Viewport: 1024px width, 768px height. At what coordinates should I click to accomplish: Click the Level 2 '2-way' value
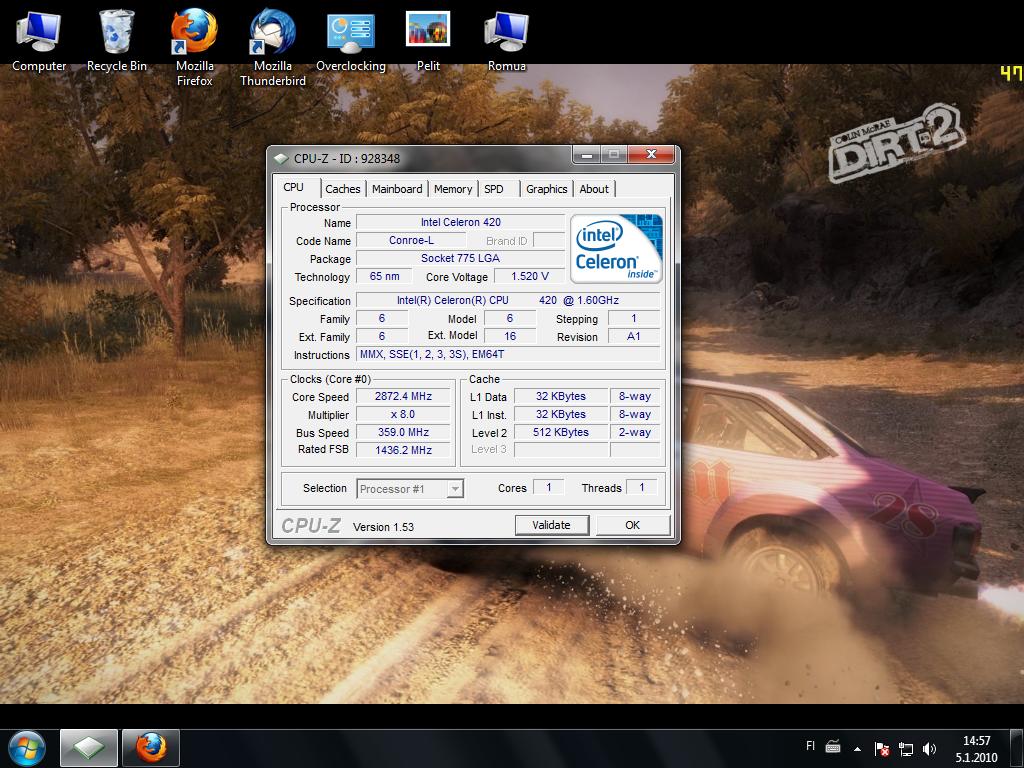tap(635, 432)
